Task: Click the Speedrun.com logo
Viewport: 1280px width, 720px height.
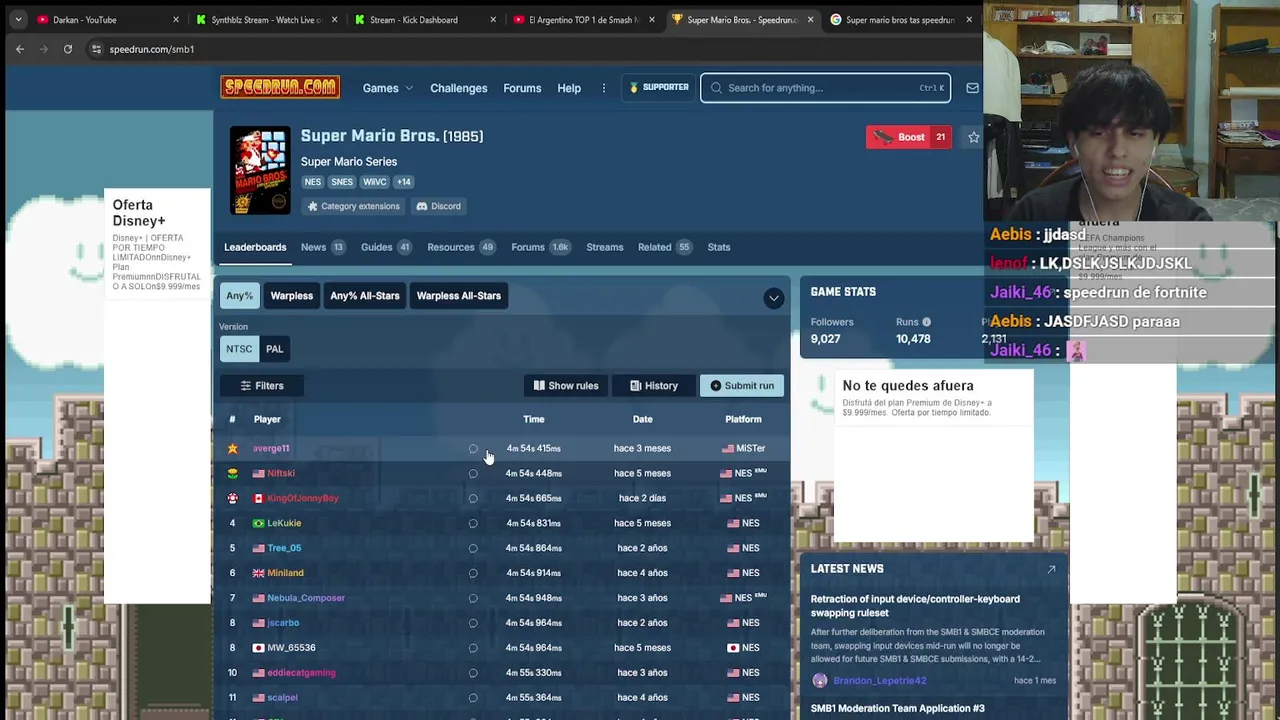Action: click(280, 88)
